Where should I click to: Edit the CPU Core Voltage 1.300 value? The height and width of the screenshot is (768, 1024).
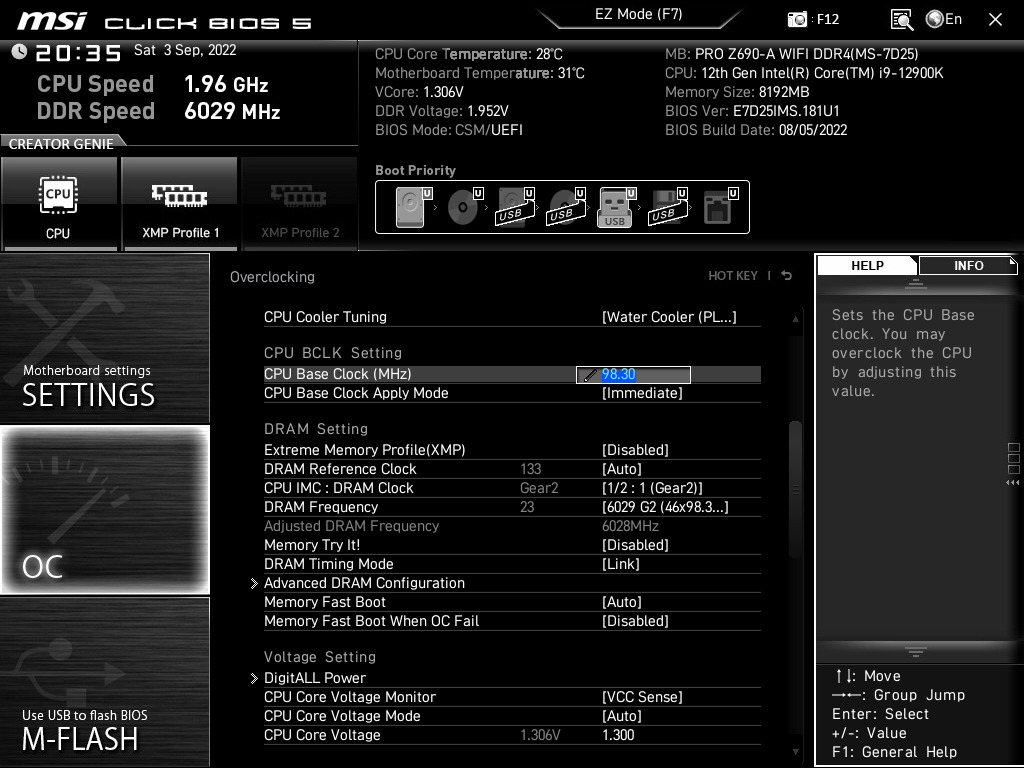pos(618,735)
